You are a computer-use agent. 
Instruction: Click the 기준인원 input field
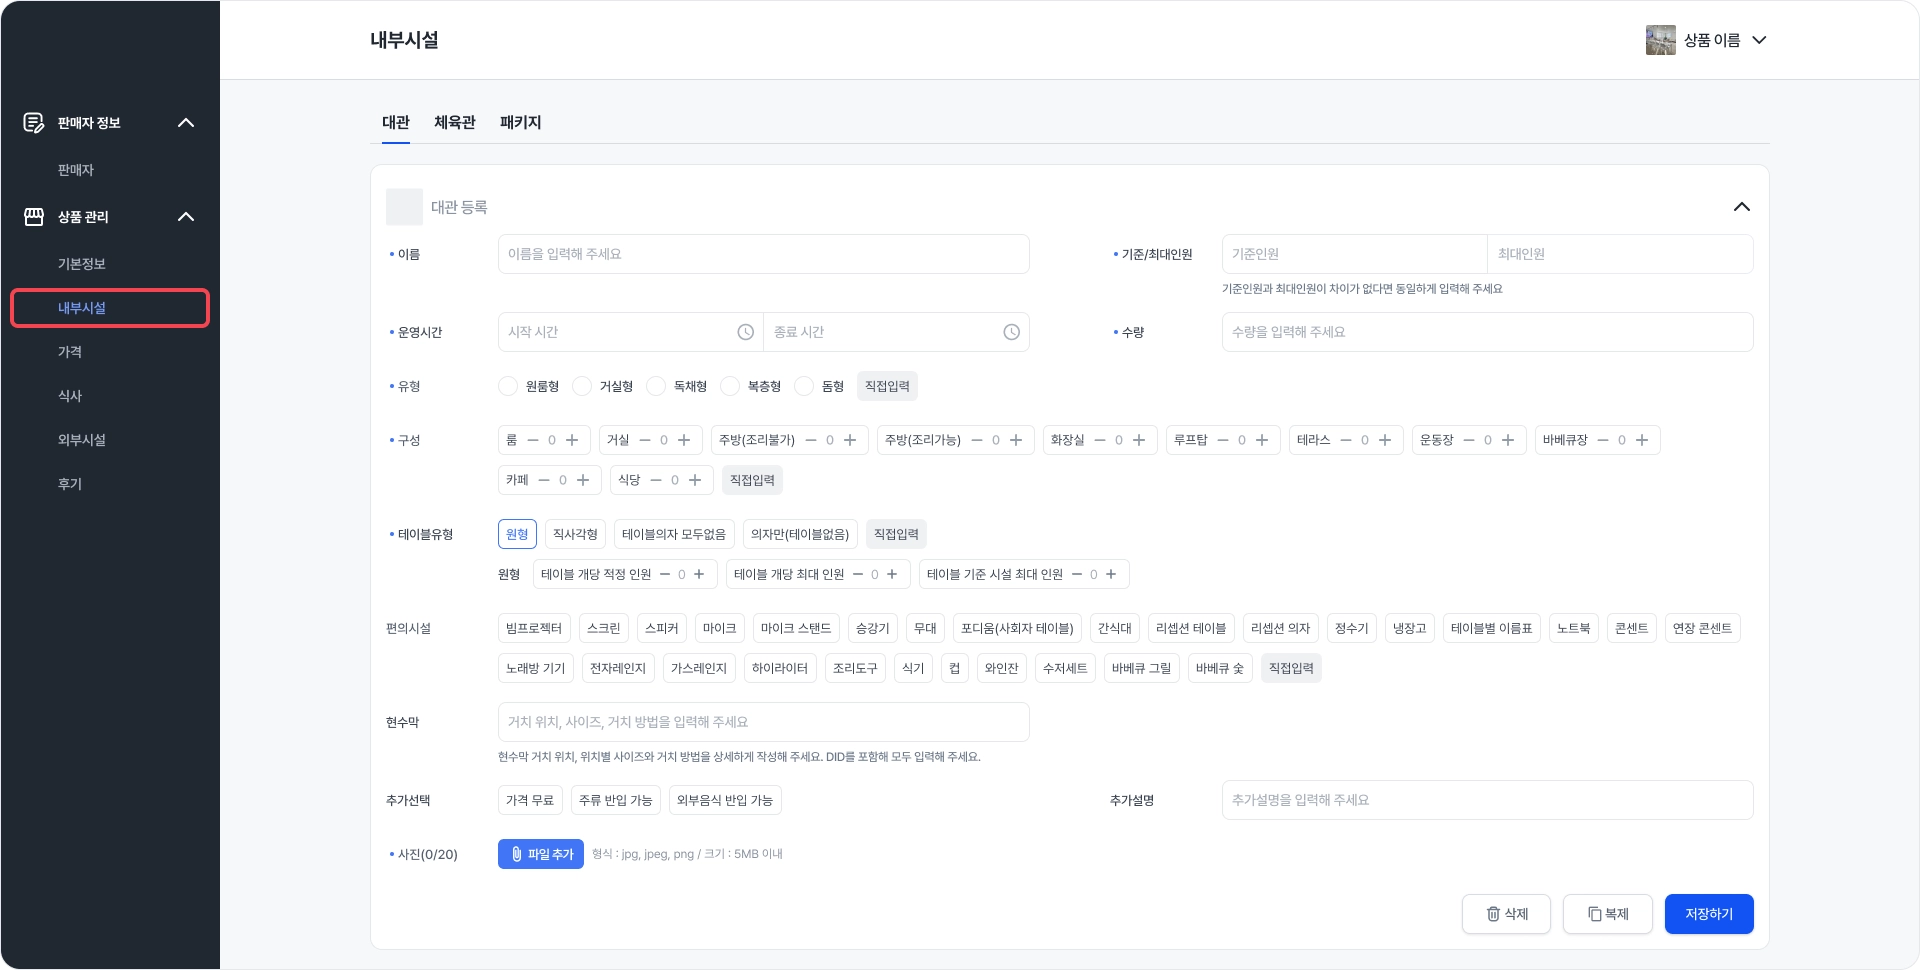click(1355, 254)
